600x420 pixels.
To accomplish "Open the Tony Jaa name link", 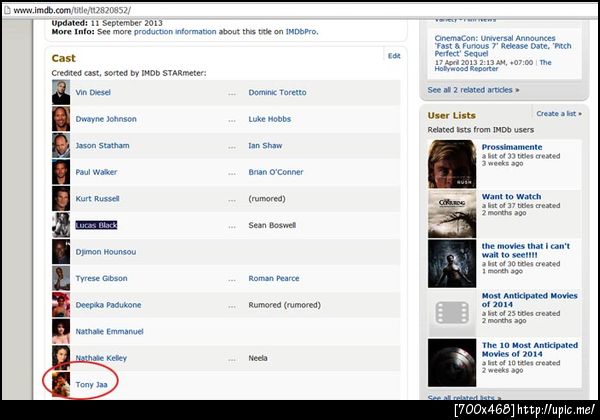I will click(x=91, y=385).
